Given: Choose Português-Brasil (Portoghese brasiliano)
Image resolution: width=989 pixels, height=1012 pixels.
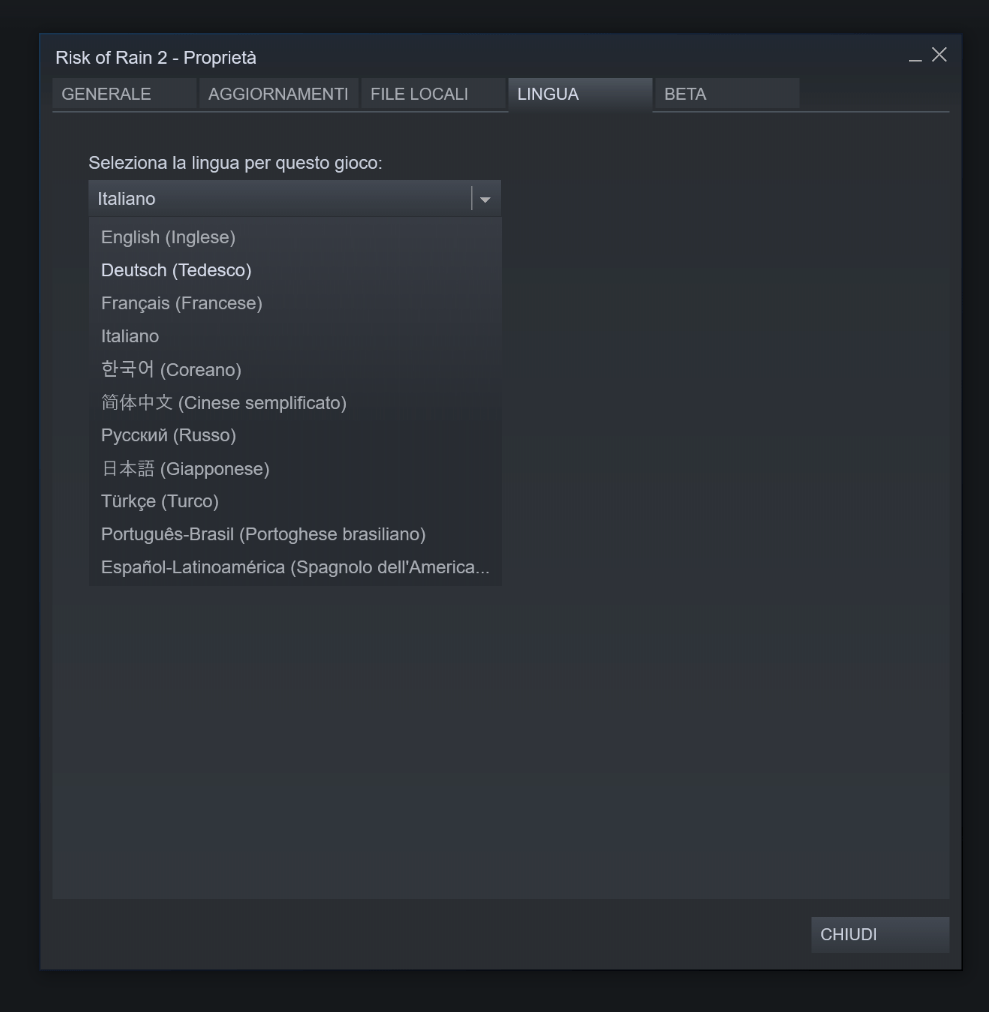Looking at the screenshot, I should [295, 534].
